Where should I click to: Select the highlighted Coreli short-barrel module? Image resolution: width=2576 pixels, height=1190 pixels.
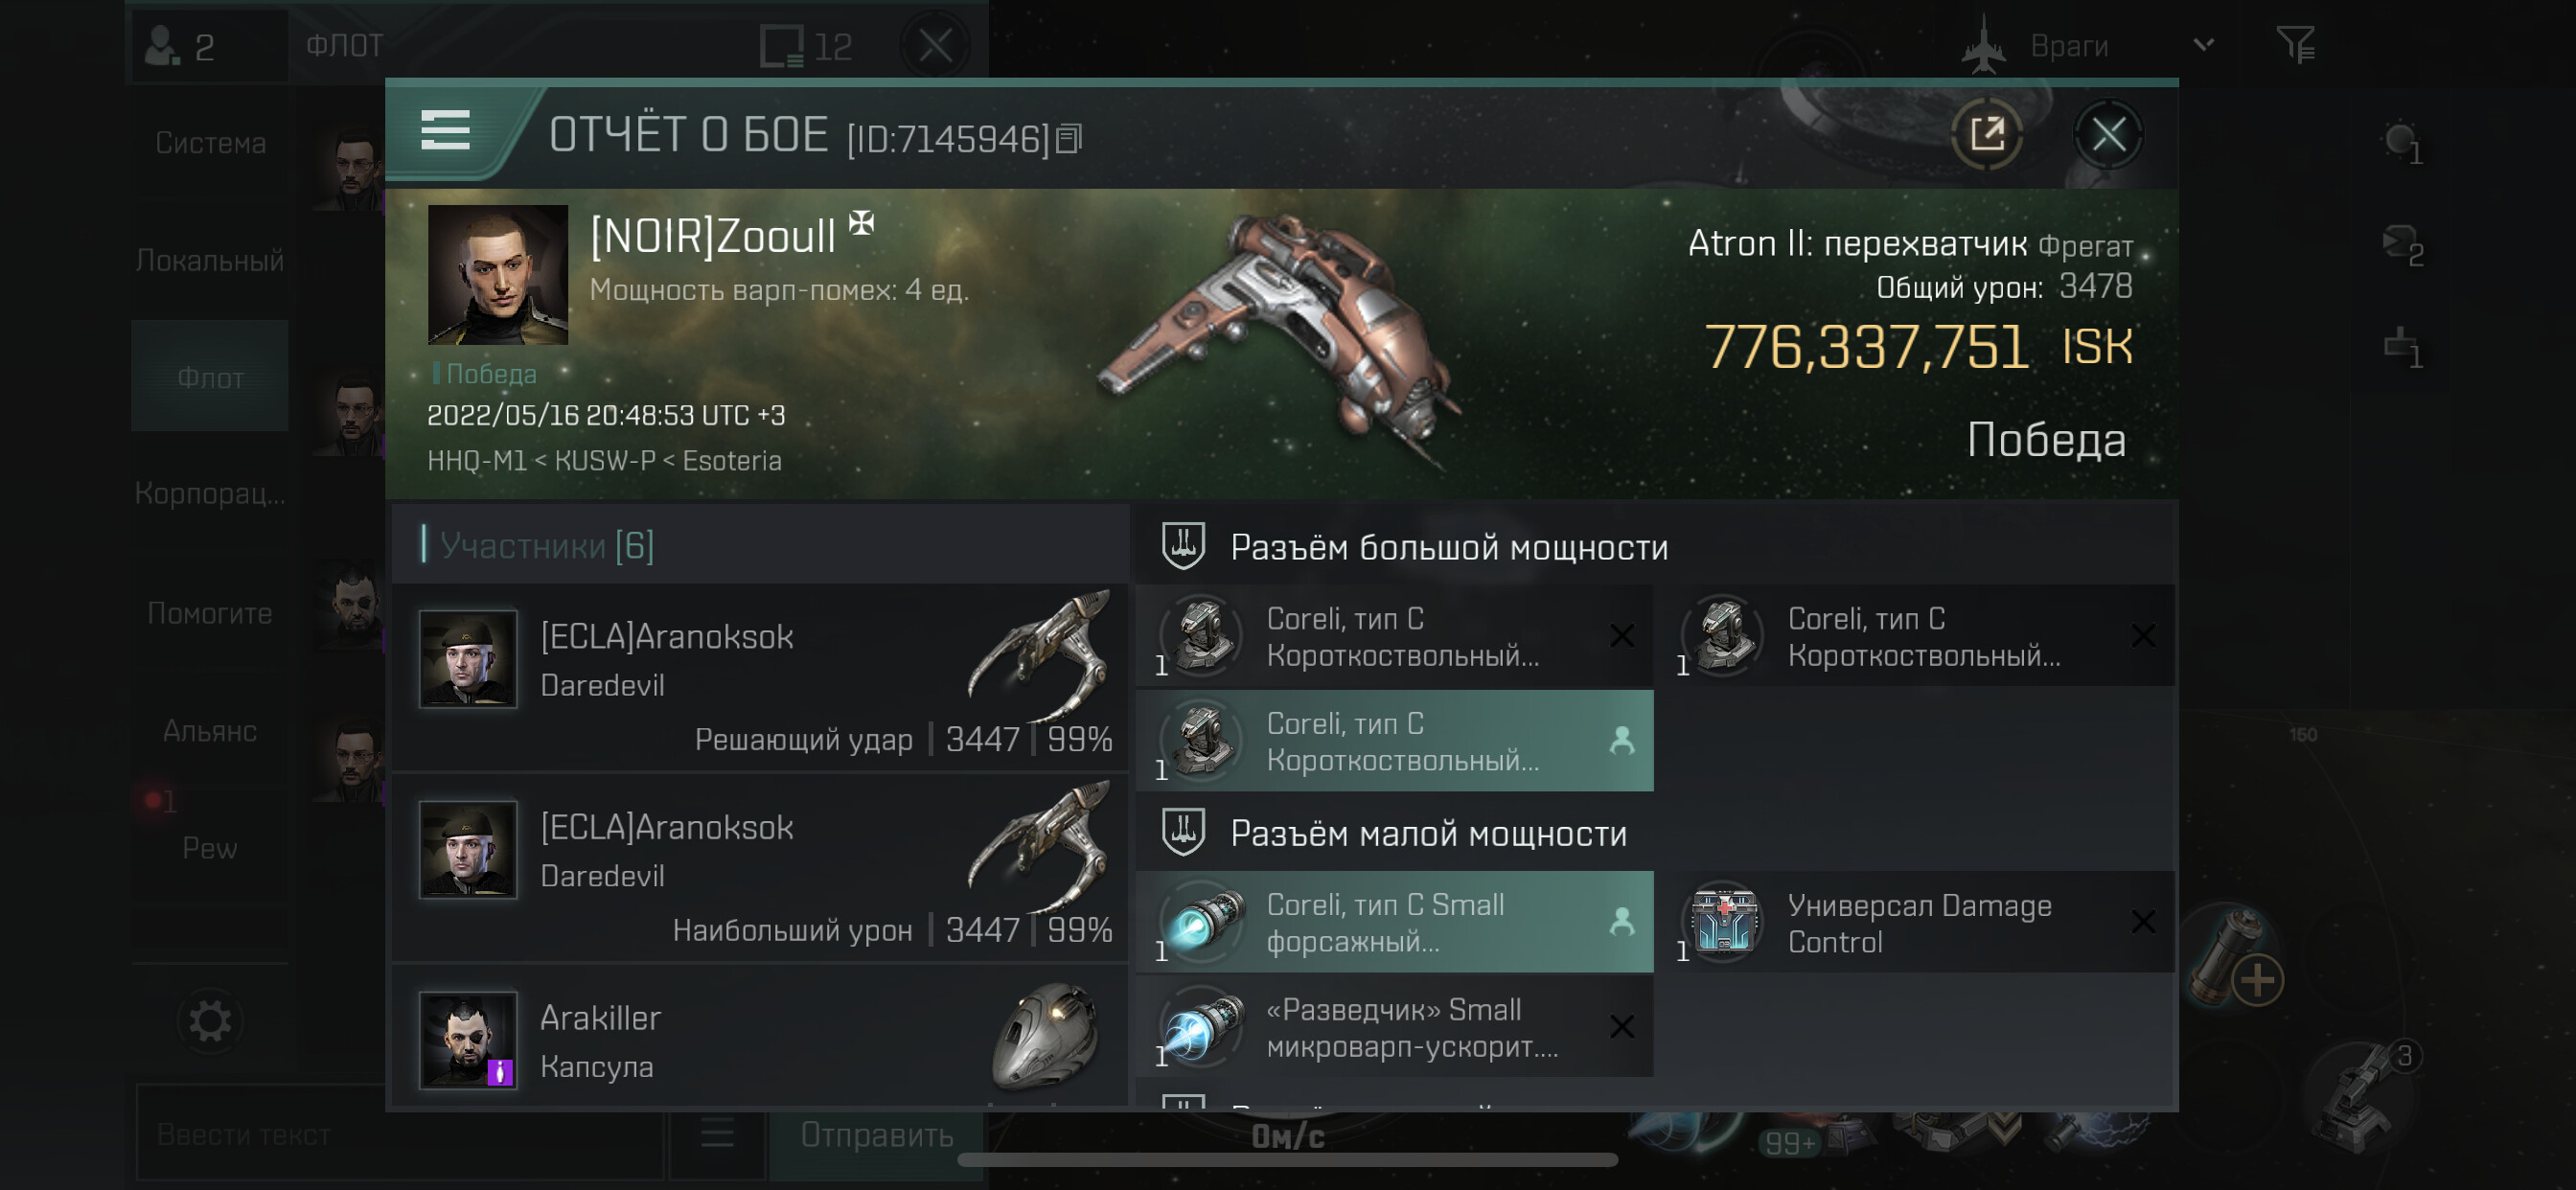tap(1394, 741)
